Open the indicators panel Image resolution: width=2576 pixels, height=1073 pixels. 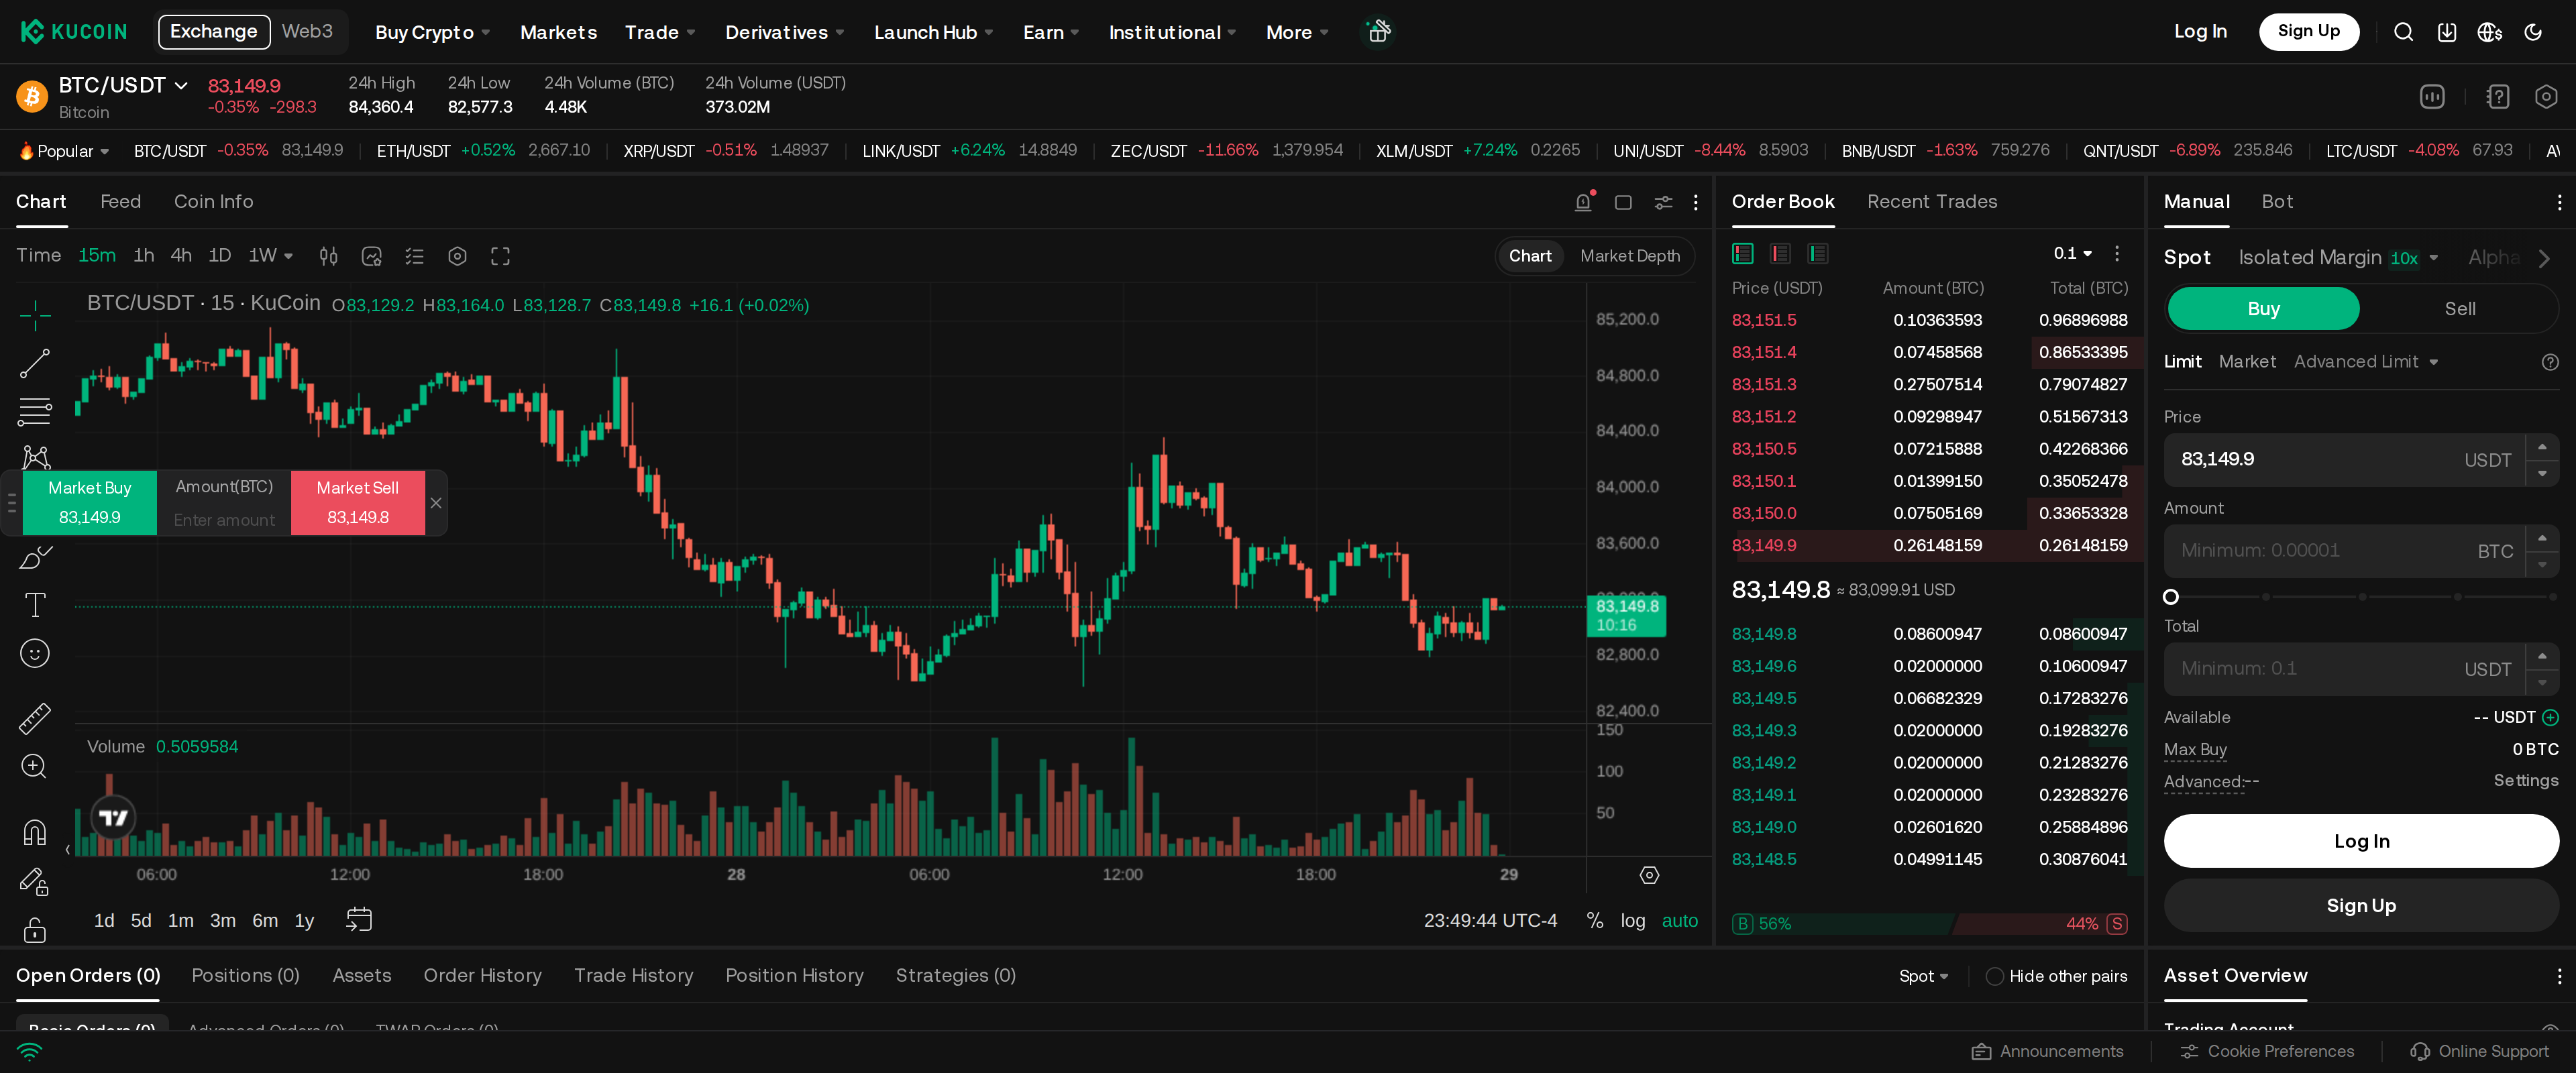[372, 256]
